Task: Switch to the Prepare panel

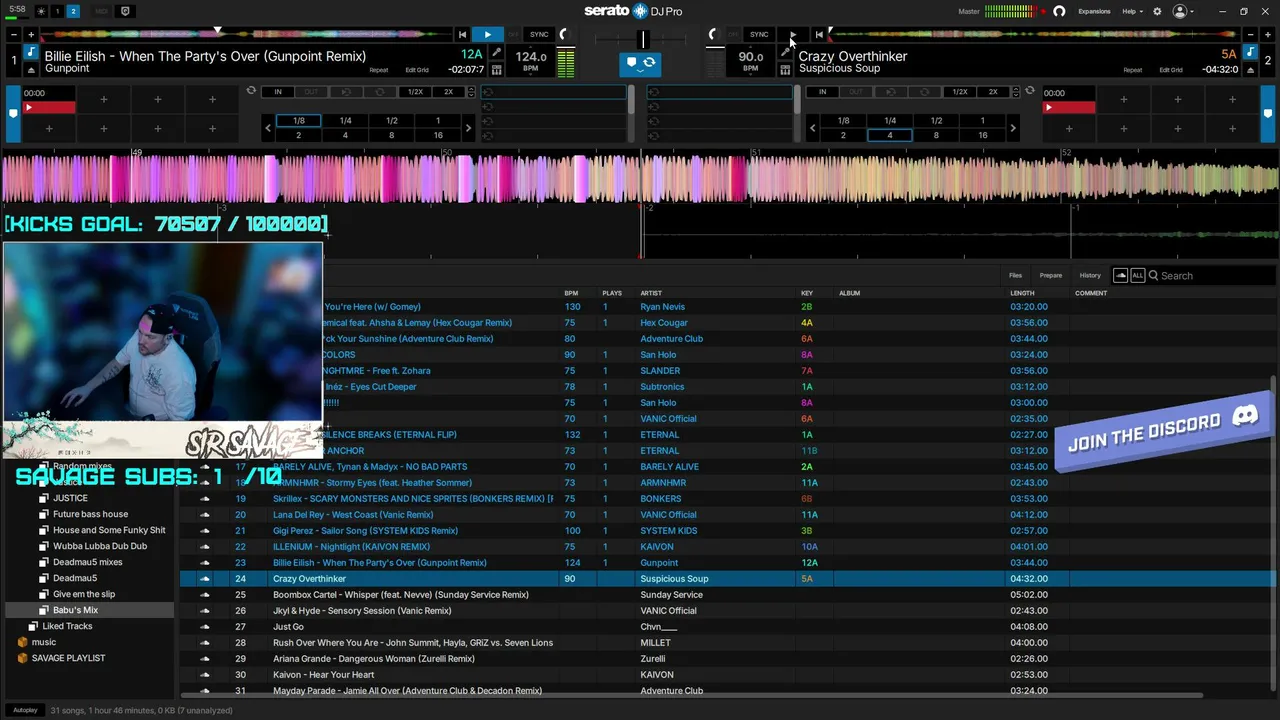Action: [1050, 275]
